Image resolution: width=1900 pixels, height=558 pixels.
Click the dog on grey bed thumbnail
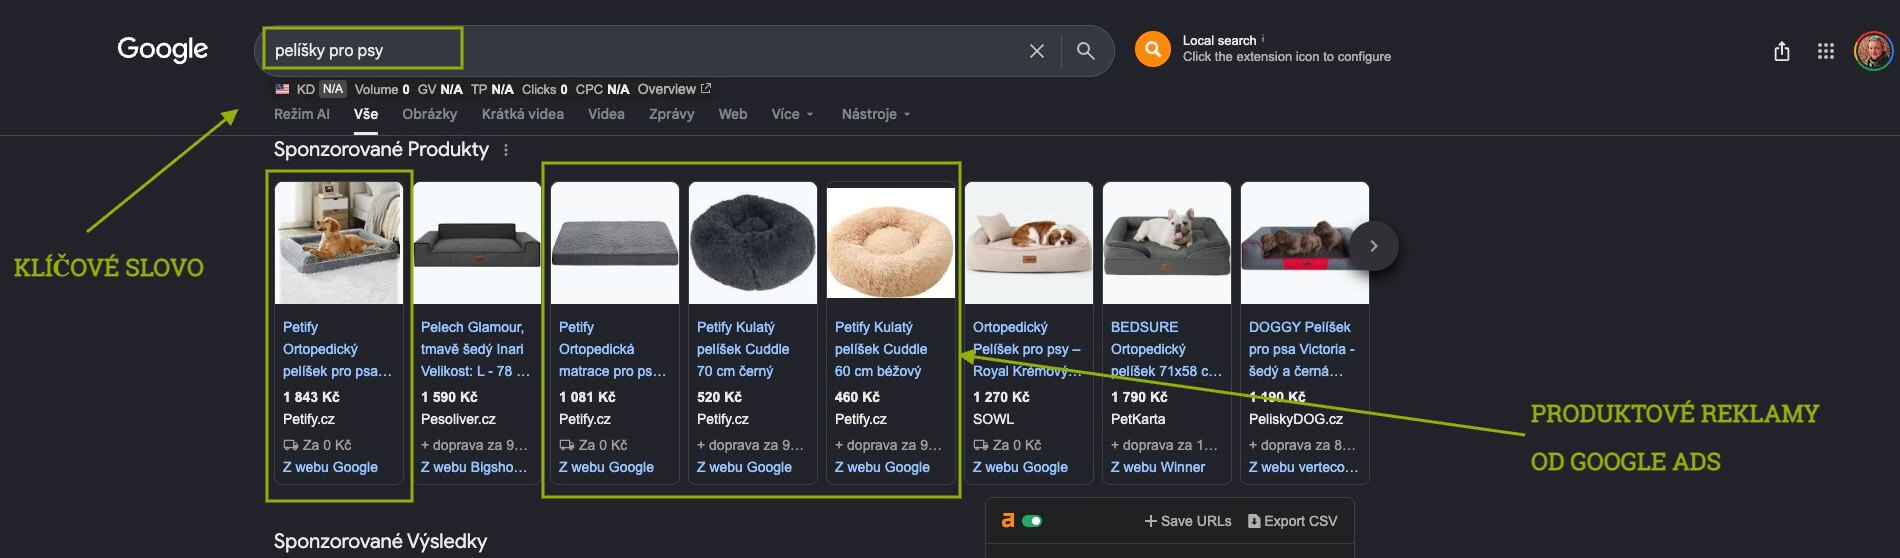[x=339, y=243]
